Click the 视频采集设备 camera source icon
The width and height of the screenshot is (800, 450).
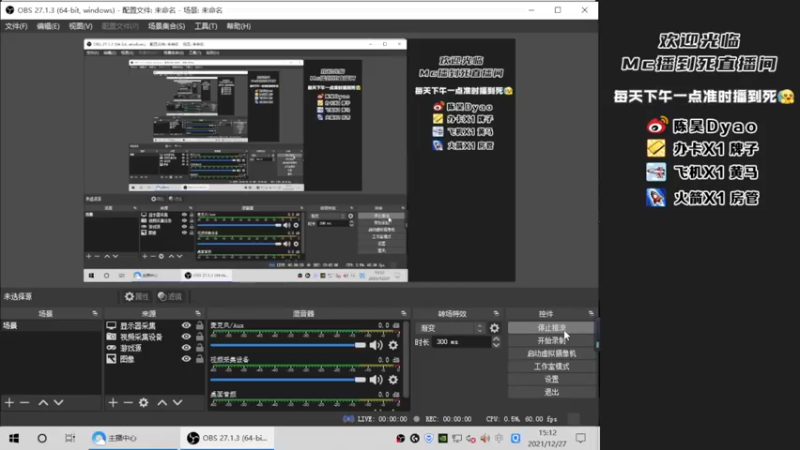point(111,337)
